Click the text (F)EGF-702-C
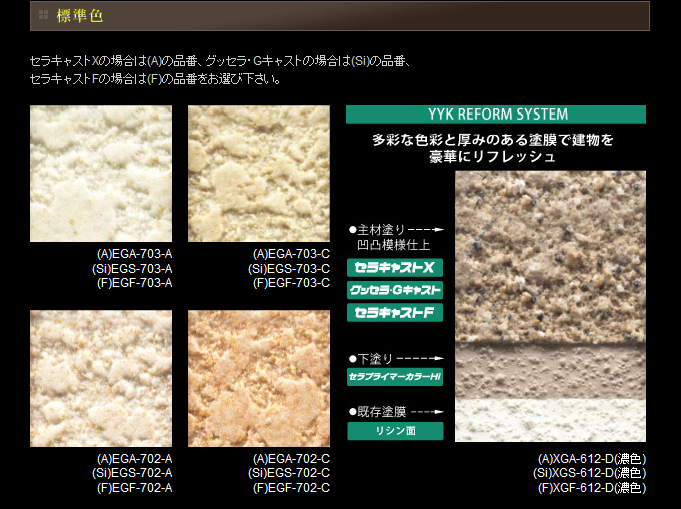Screen dimensions: 681x509 click(291, 488)
